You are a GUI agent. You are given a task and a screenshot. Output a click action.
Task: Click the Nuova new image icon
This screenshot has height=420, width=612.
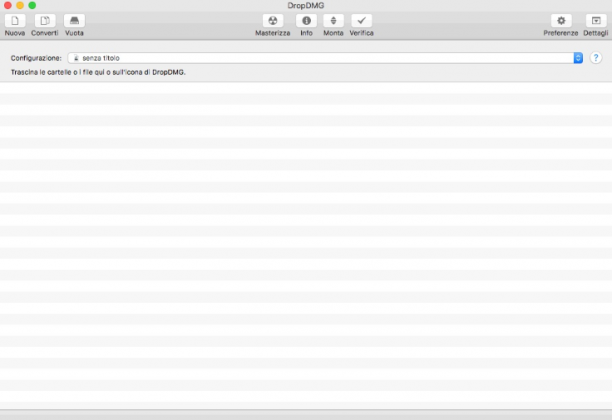pos(15,21)
